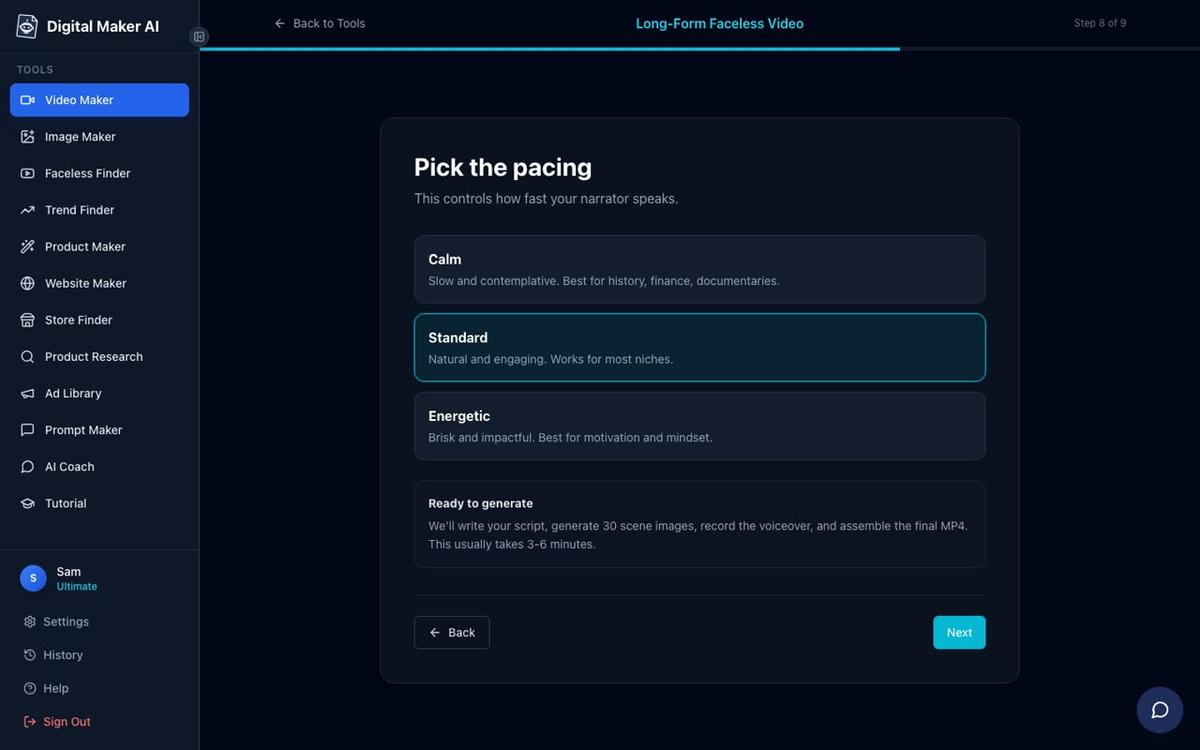Click the History clock icon
1200x750 pixels.
coord(30,655)
